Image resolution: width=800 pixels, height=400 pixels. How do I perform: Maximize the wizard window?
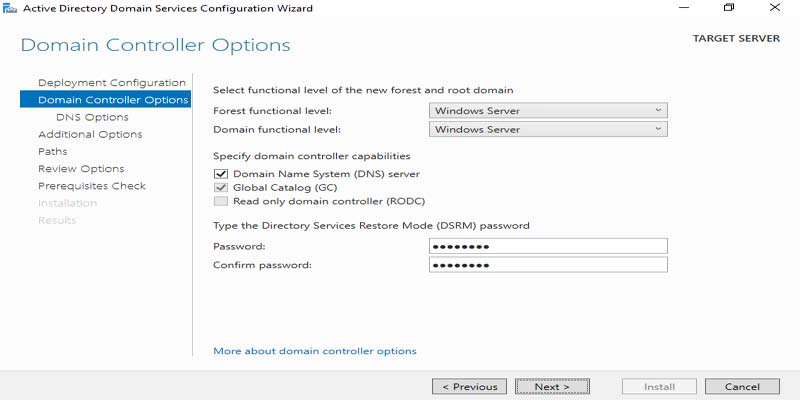(x=729, y=8)
